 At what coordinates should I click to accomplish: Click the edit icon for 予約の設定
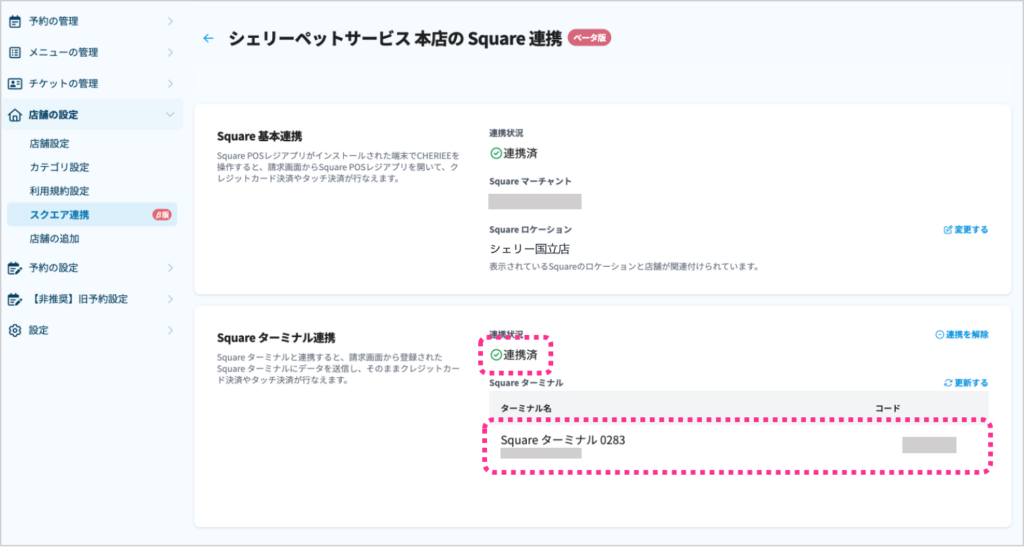click(x=15, y=268)
